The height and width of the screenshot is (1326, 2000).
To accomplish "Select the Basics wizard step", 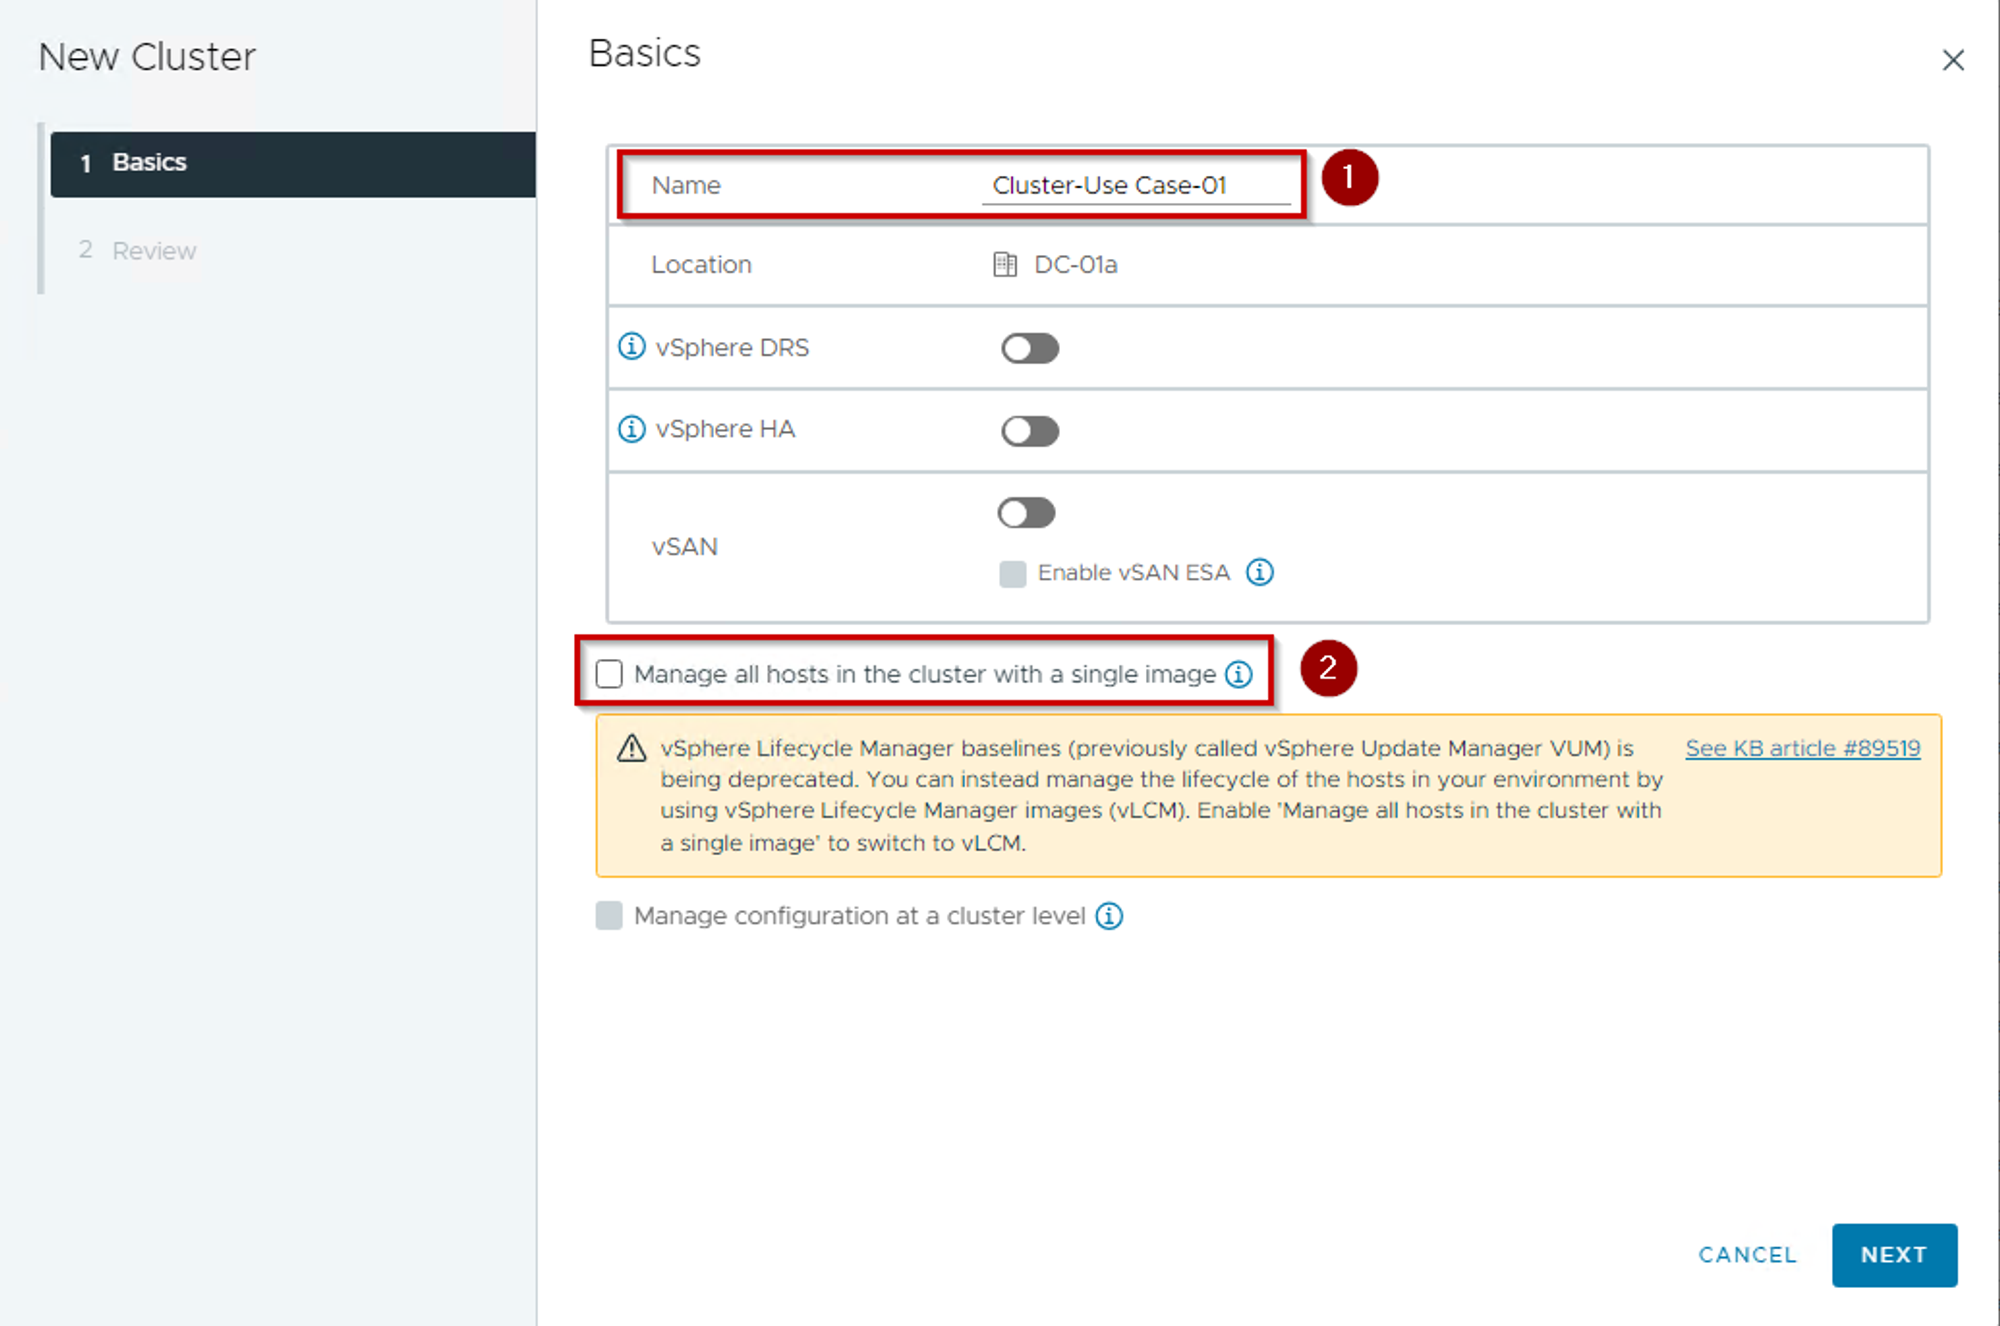I will point(292,163).
